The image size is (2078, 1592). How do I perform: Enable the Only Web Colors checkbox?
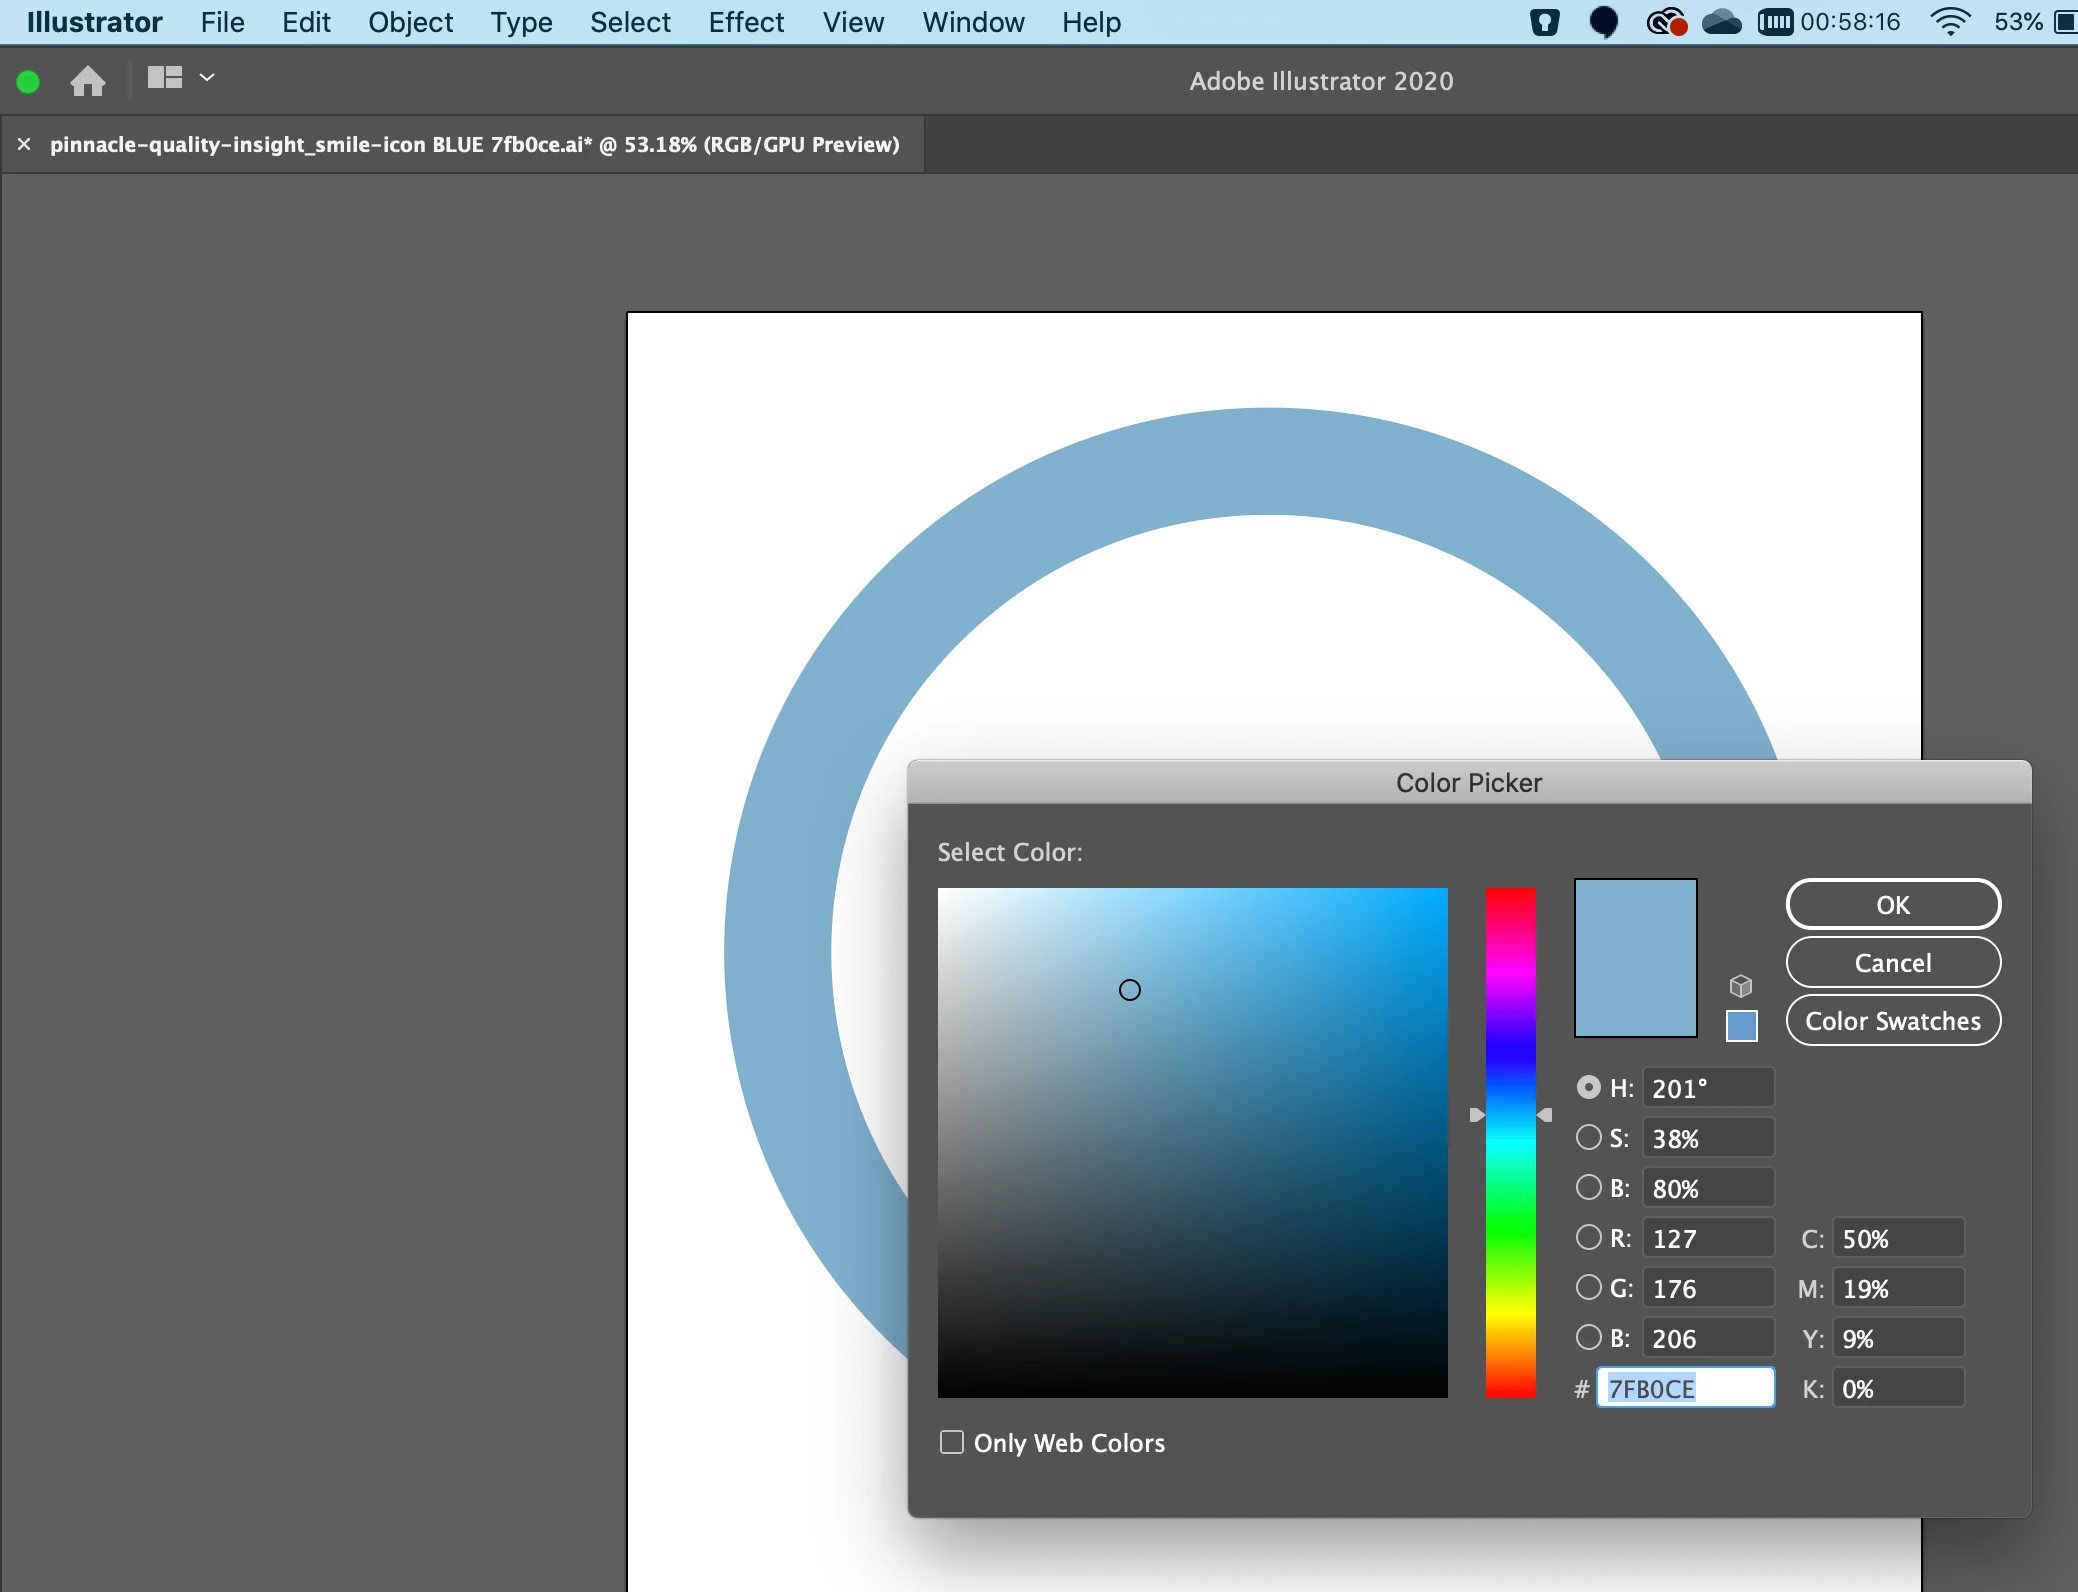pos(952,1442)
